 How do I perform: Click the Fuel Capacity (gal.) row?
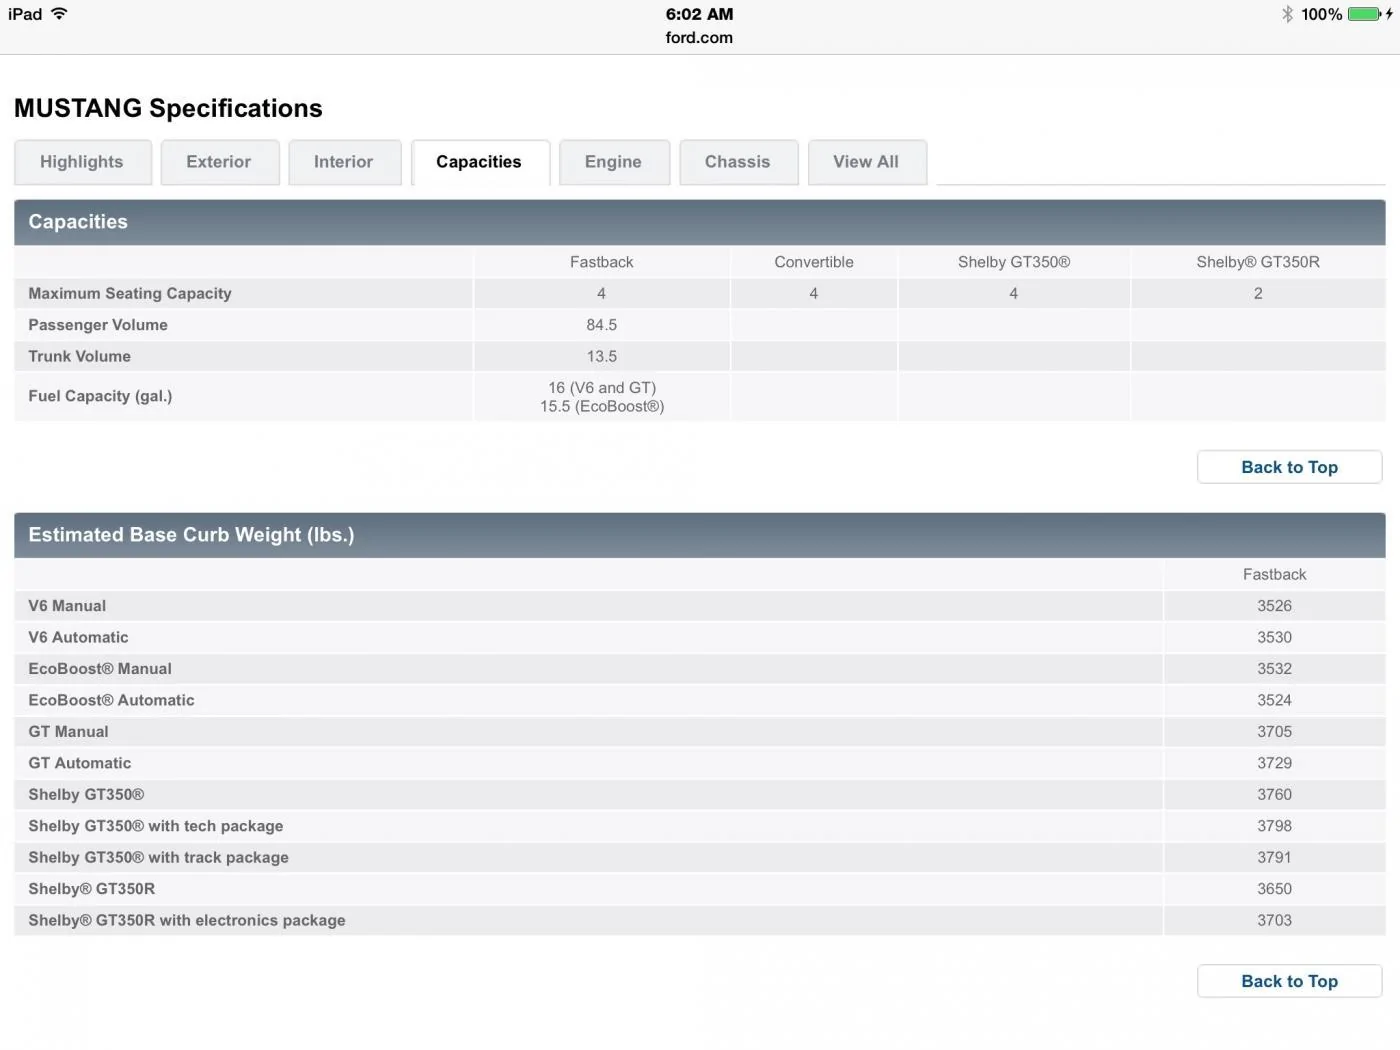[x=700, y=396]
